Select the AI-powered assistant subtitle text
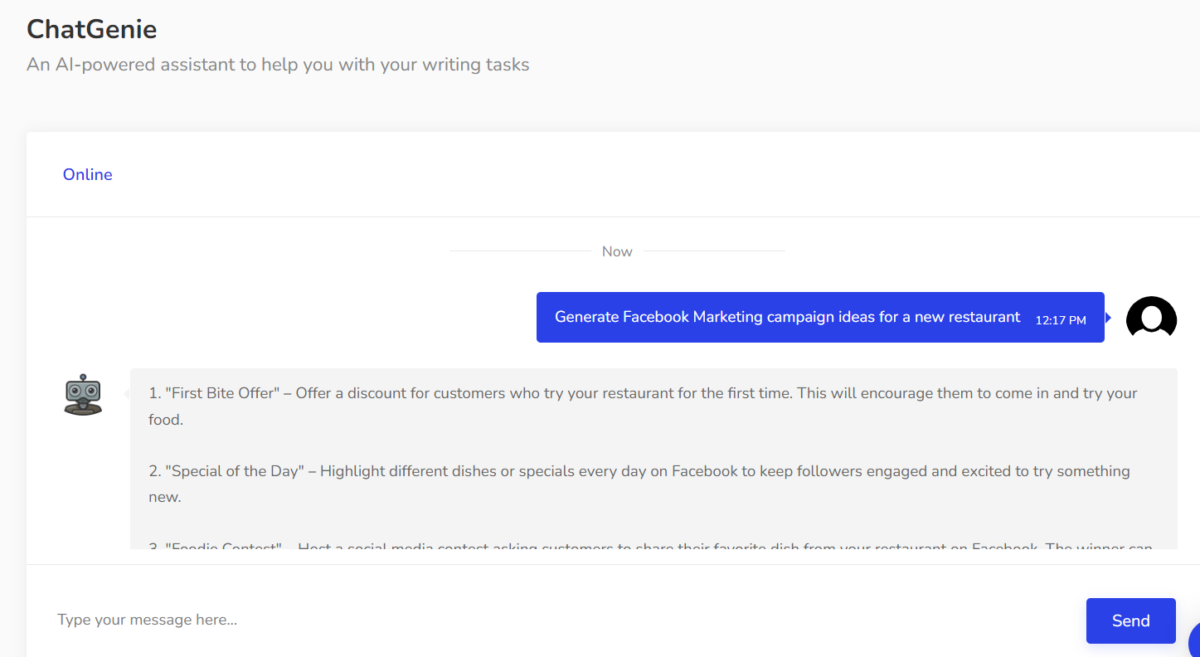The height and width of the screenshot is (657, 1200). pyautogui.click(x=277, y=64)
